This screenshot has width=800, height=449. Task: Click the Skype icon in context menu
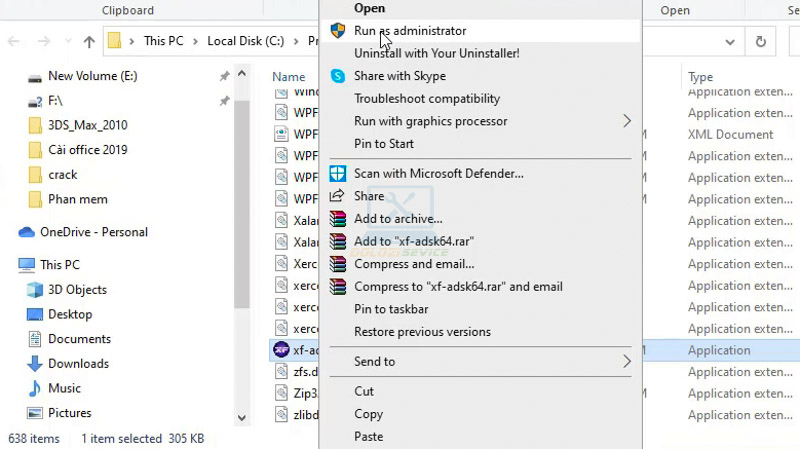338,76
